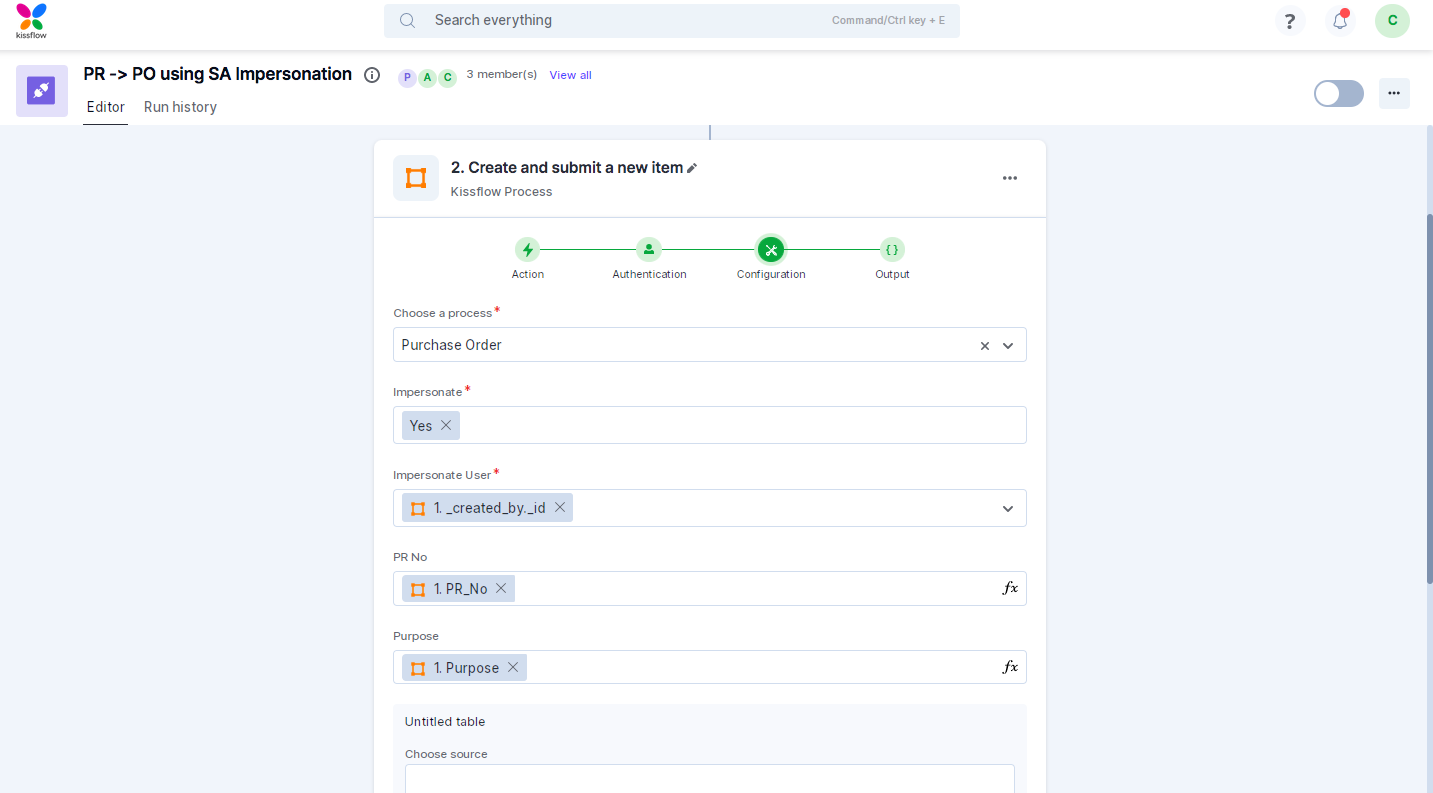Clear the Purchase Order selection

coord(985,346)
